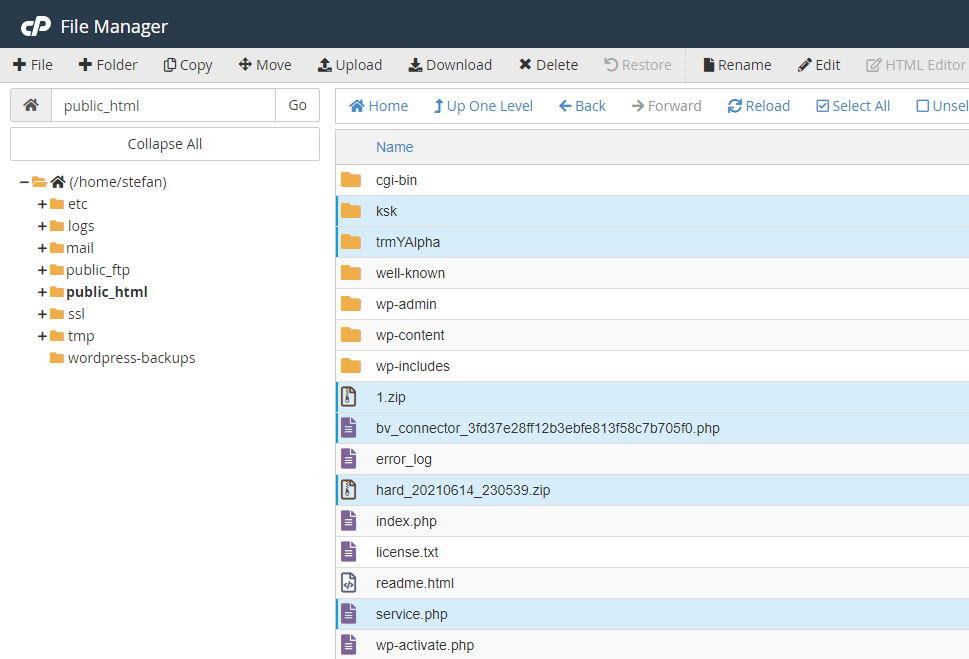Click the Move arrows icon
This screenshot has height=659, width=969.
(245, 65)
